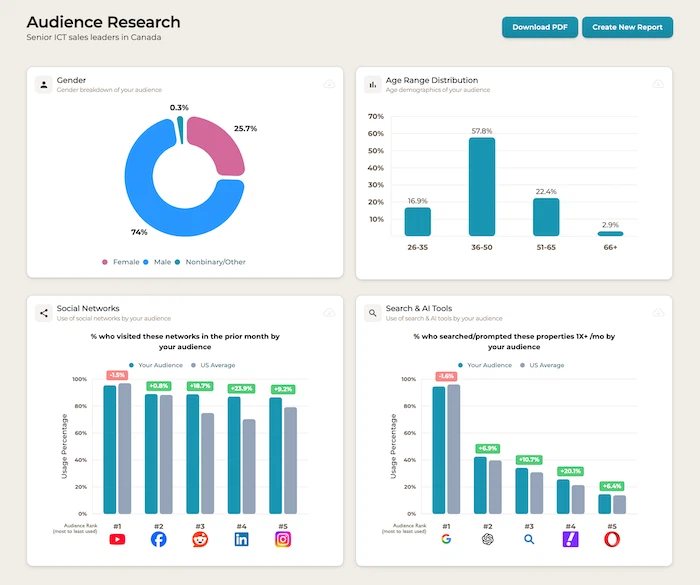Click the Opera icon under rank #5
Viewport: 700px width, 585px height.
coord(611,539)
